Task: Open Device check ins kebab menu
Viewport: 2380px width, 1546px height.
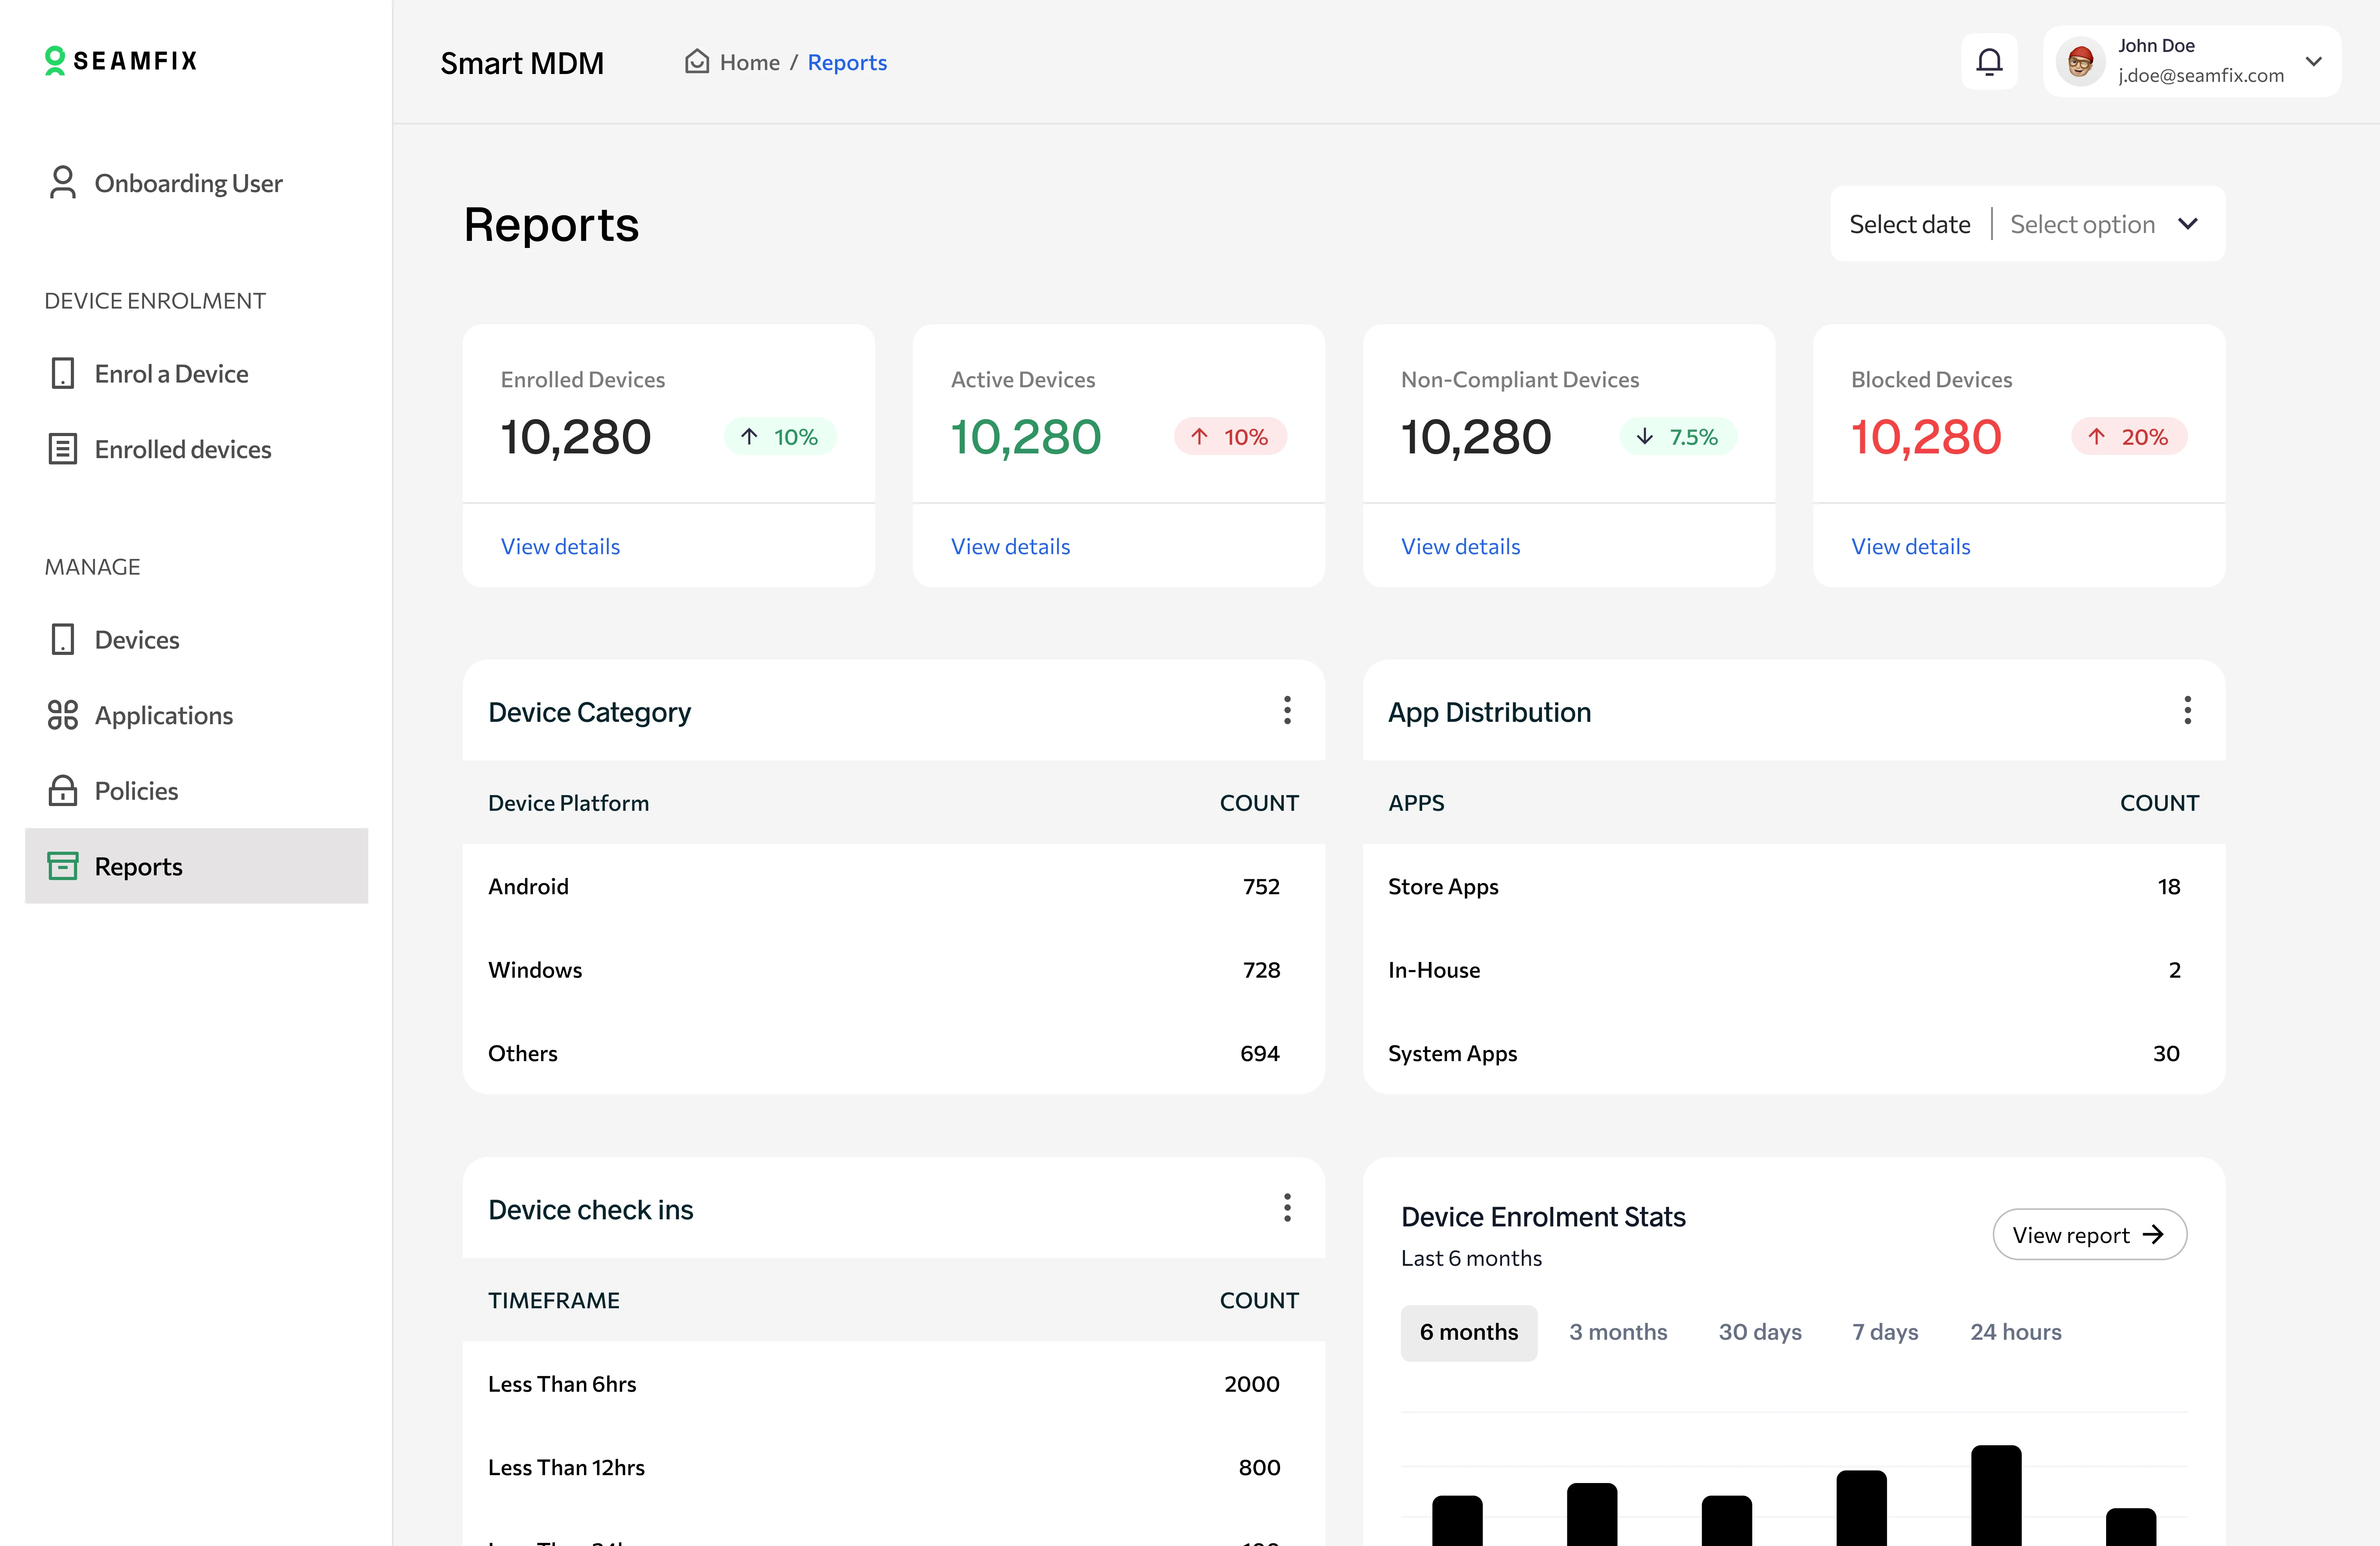Action: pyautogui.click(x=1287, y=1208)
